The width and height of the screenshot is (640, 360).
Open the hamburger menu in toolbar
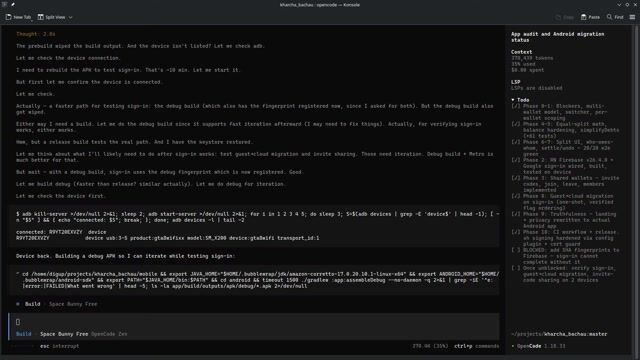point(632,17)
